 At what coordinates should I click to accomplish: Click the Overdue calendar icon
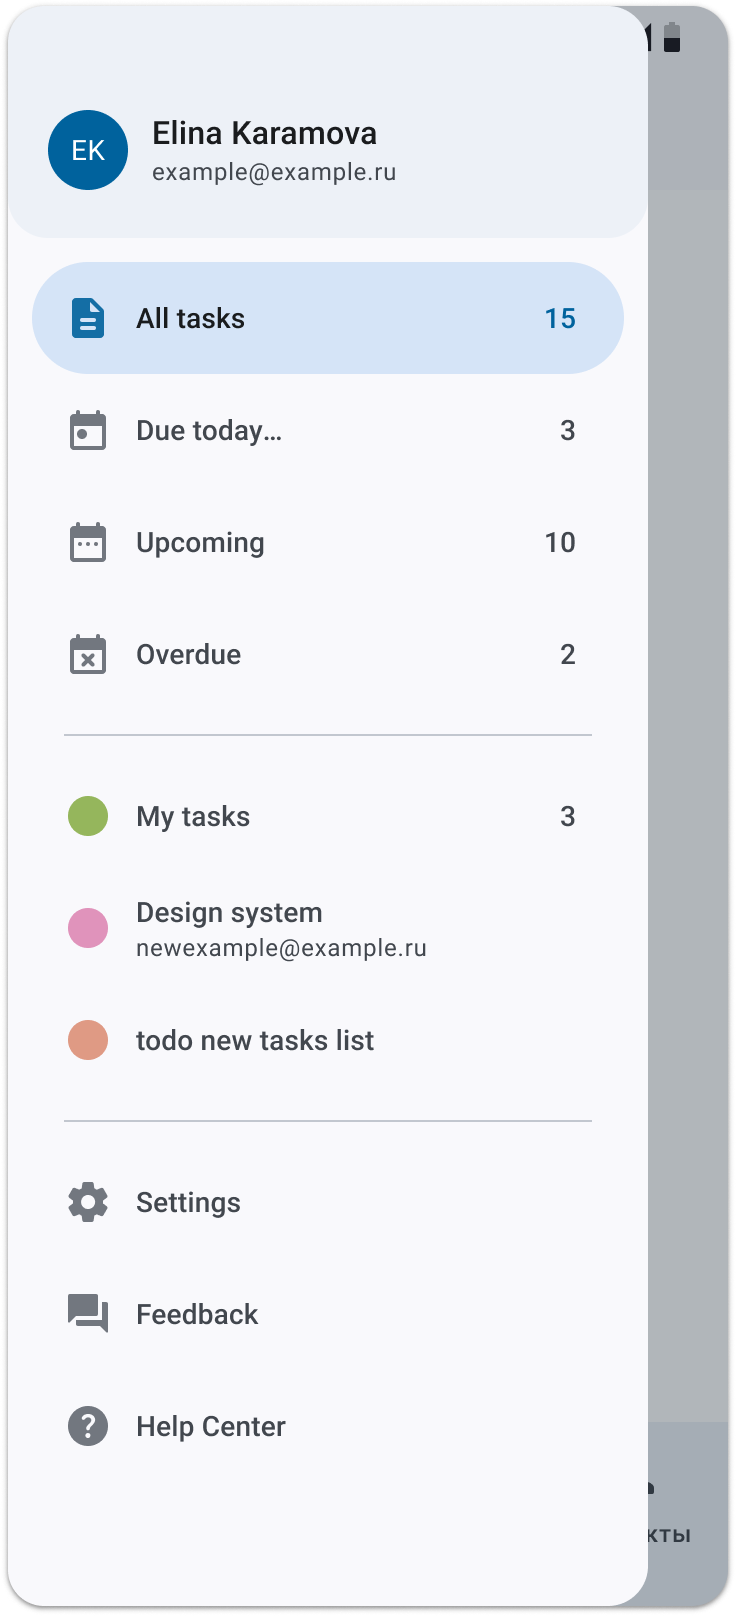tap(88, 655)
